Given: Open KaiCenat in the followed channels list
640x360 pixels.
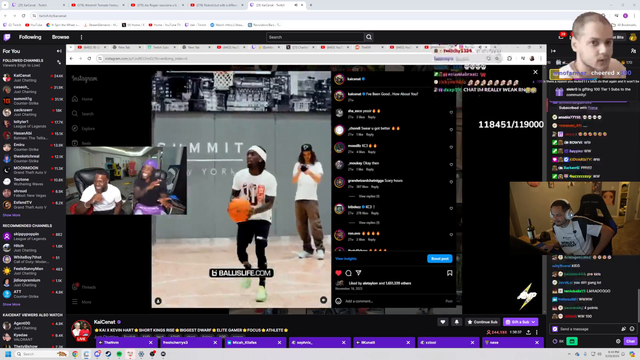Looking at the screenshot, I should (33, 78).
